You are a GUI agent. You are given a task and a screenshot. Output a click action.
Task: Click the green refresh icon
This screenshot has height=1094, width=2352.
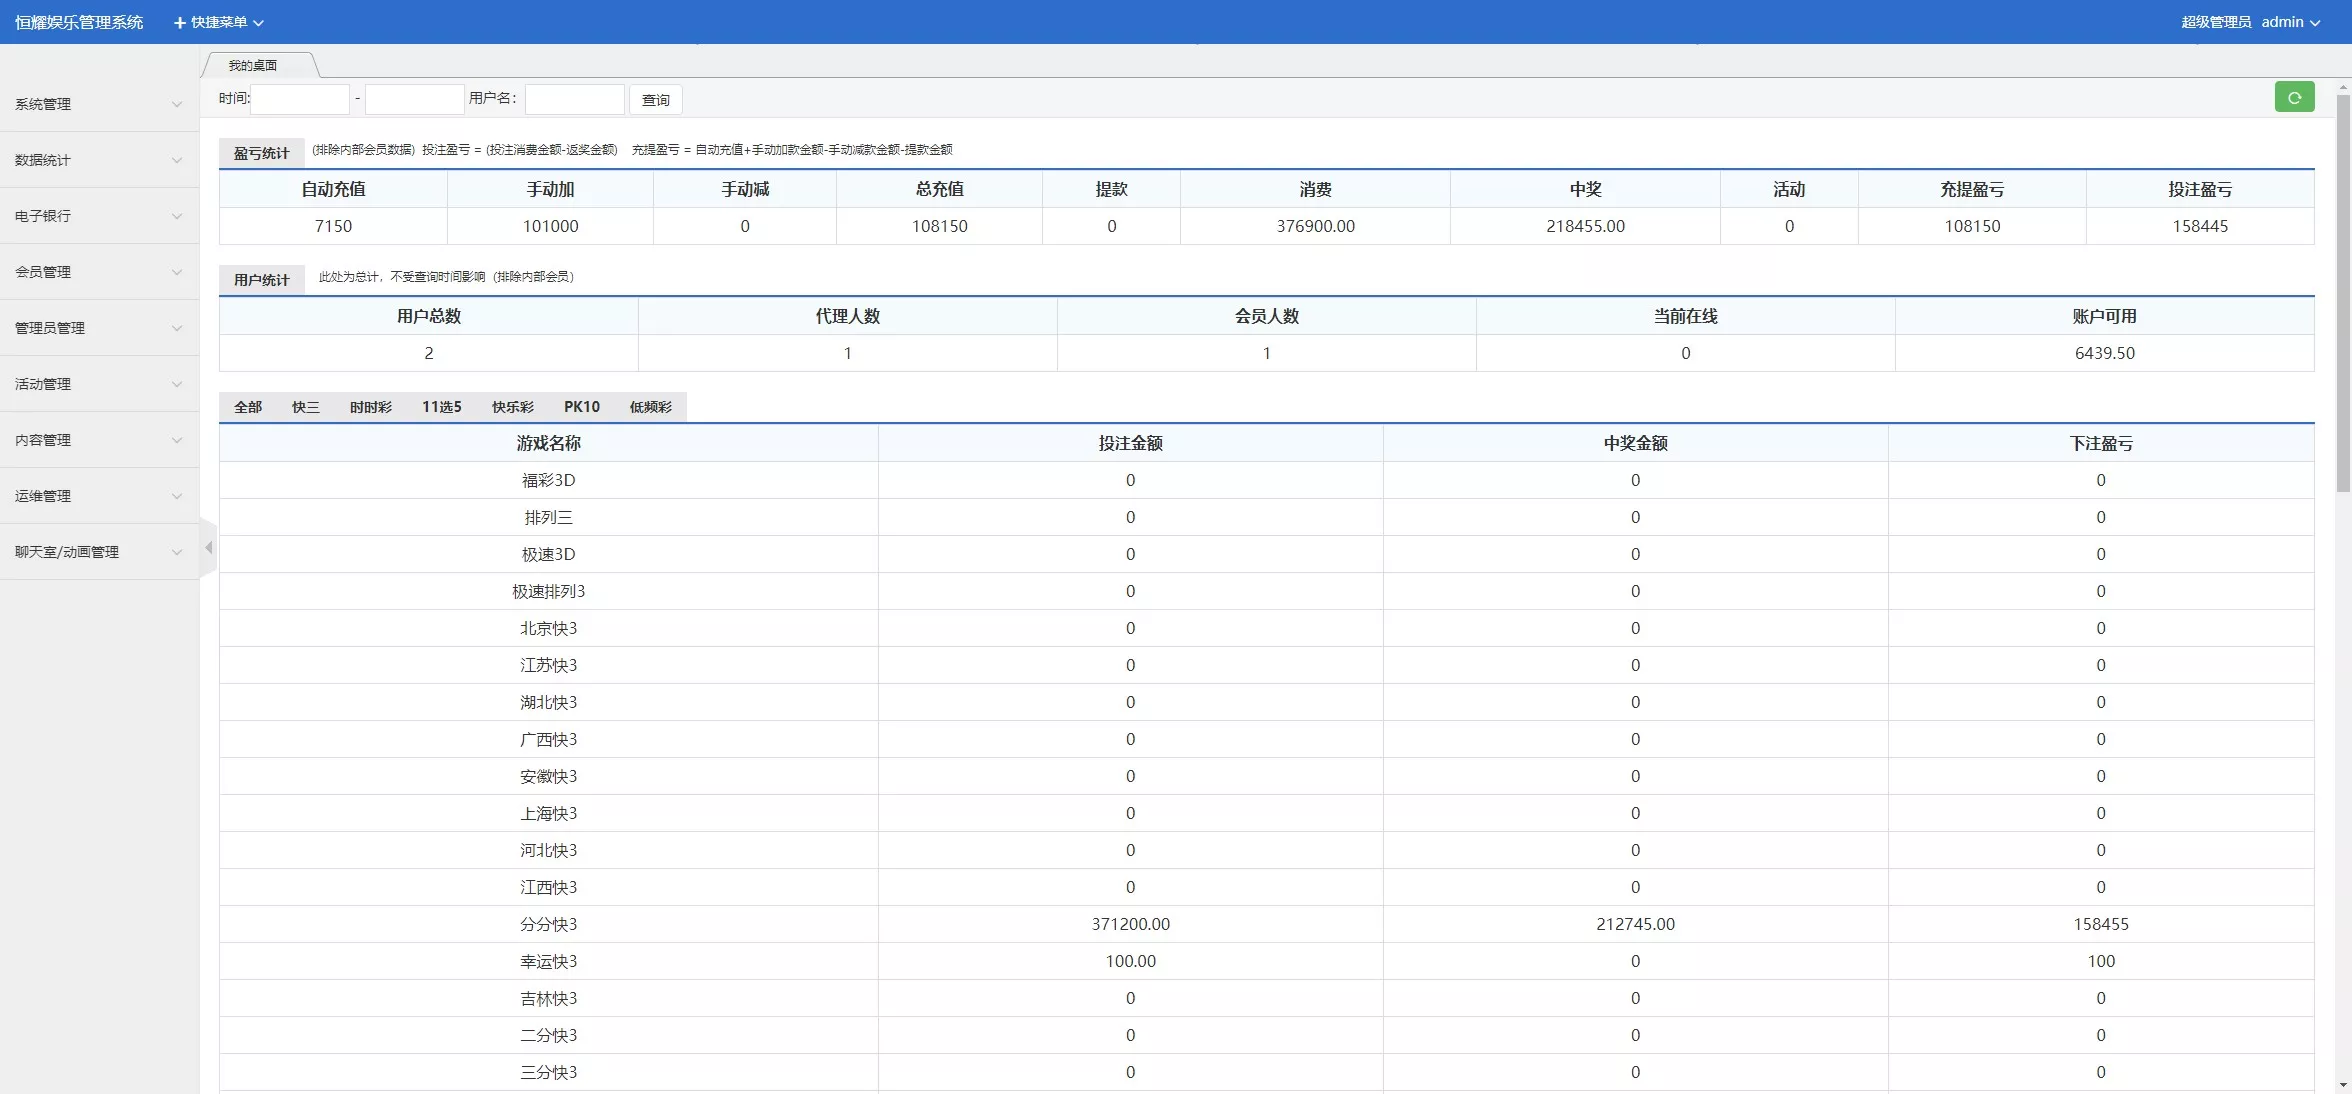pyautogui.click(x=2294, y=97)
